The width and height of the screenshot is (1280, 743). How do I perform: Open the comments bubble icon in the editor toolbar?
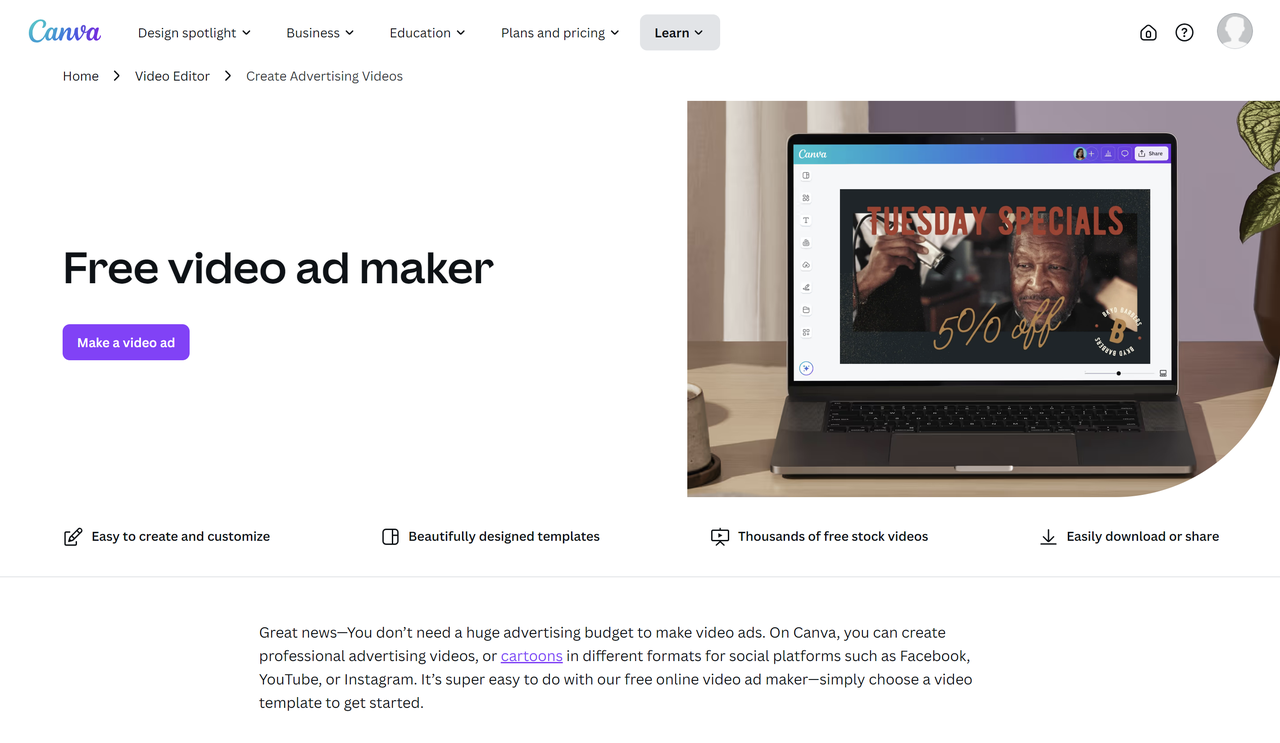pos(1124,153)
